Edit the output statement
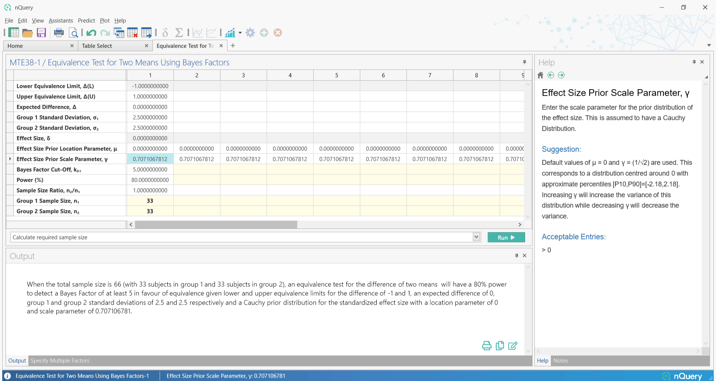The height and width of the screenshot is (381, 716). pyautogui.click(x=513, y=346)
